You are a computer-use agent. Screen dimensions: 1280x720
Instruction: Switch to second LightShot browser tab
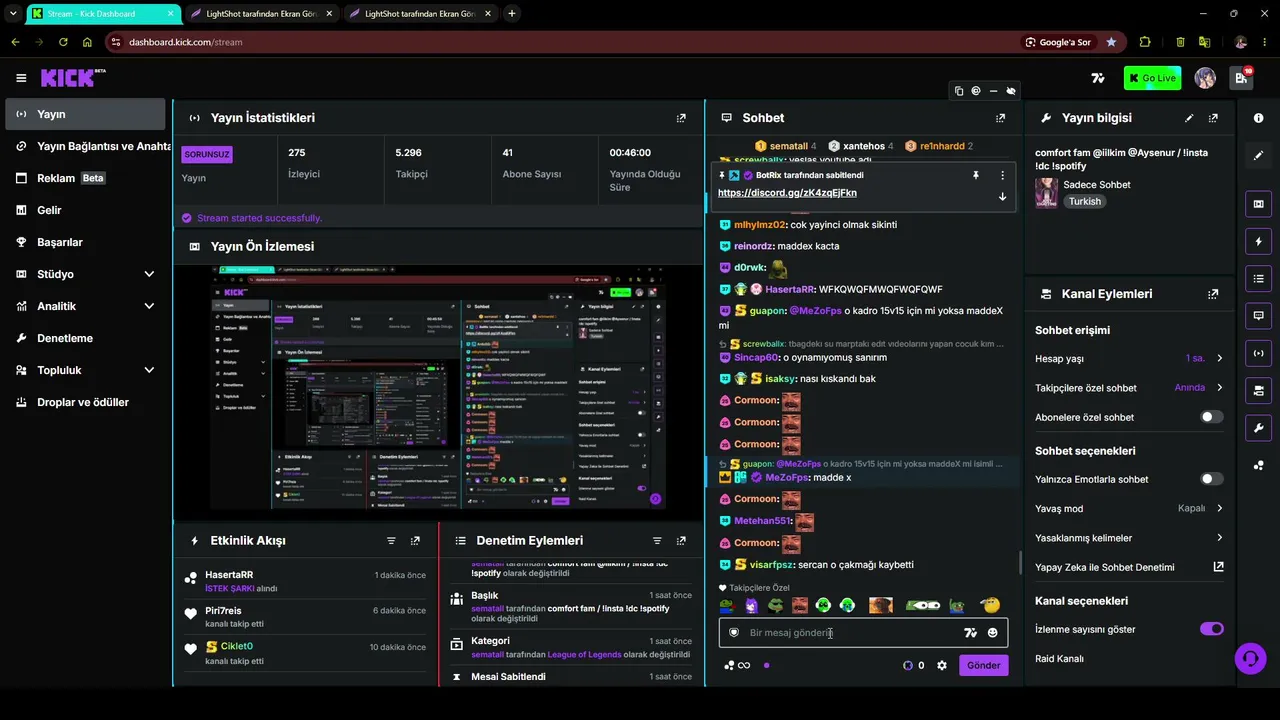click(x=421, y=14)
